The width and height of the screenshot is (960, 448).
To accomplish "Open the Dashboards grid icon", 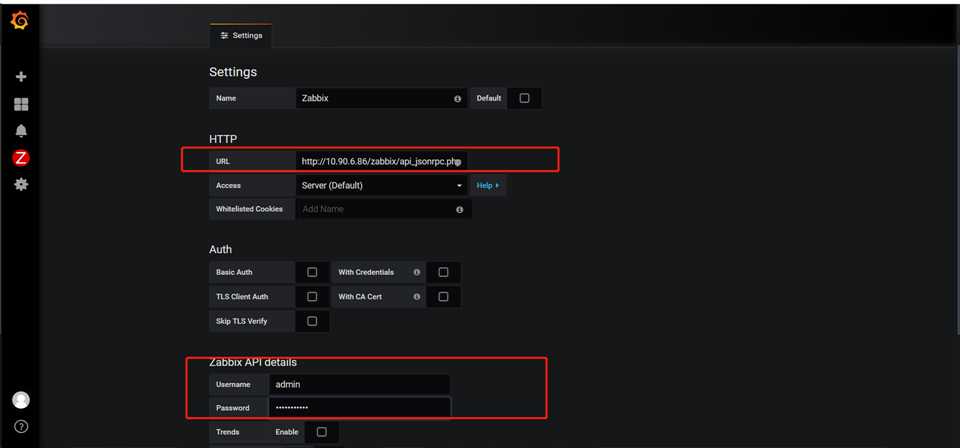I will point(21,105).
